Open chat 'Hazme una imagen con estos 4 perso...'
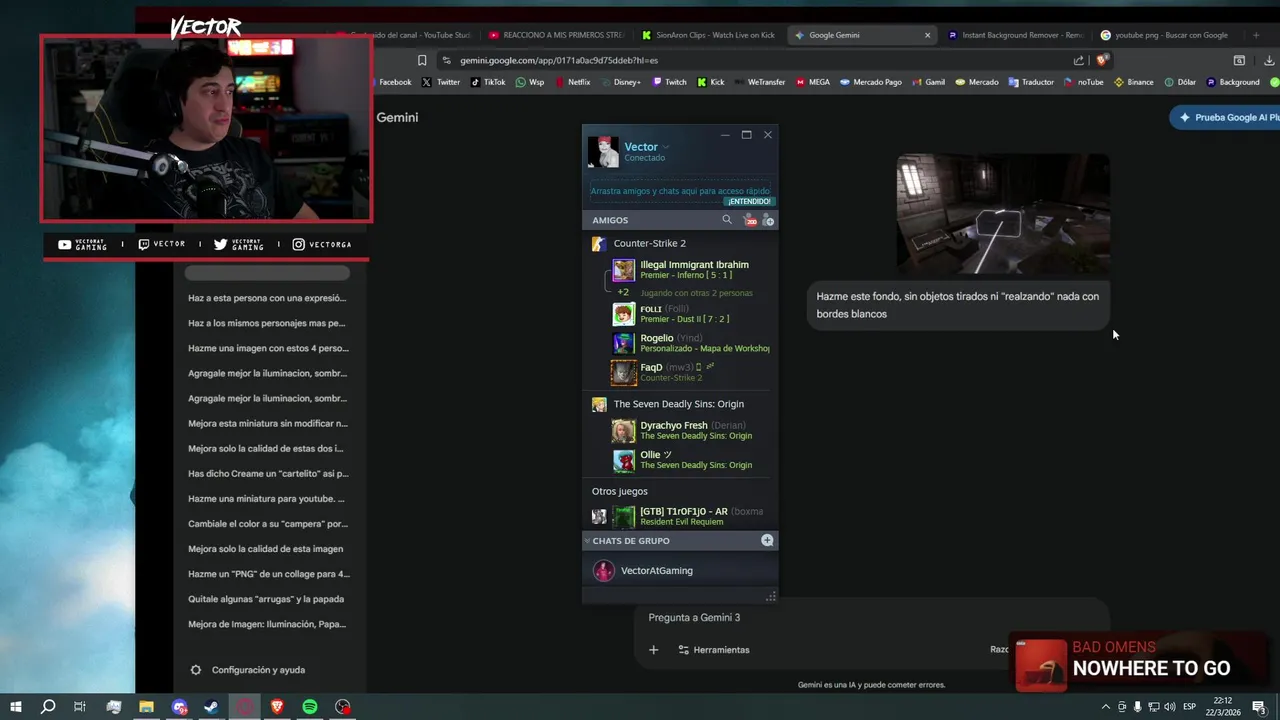 click(x=267, y=348)
